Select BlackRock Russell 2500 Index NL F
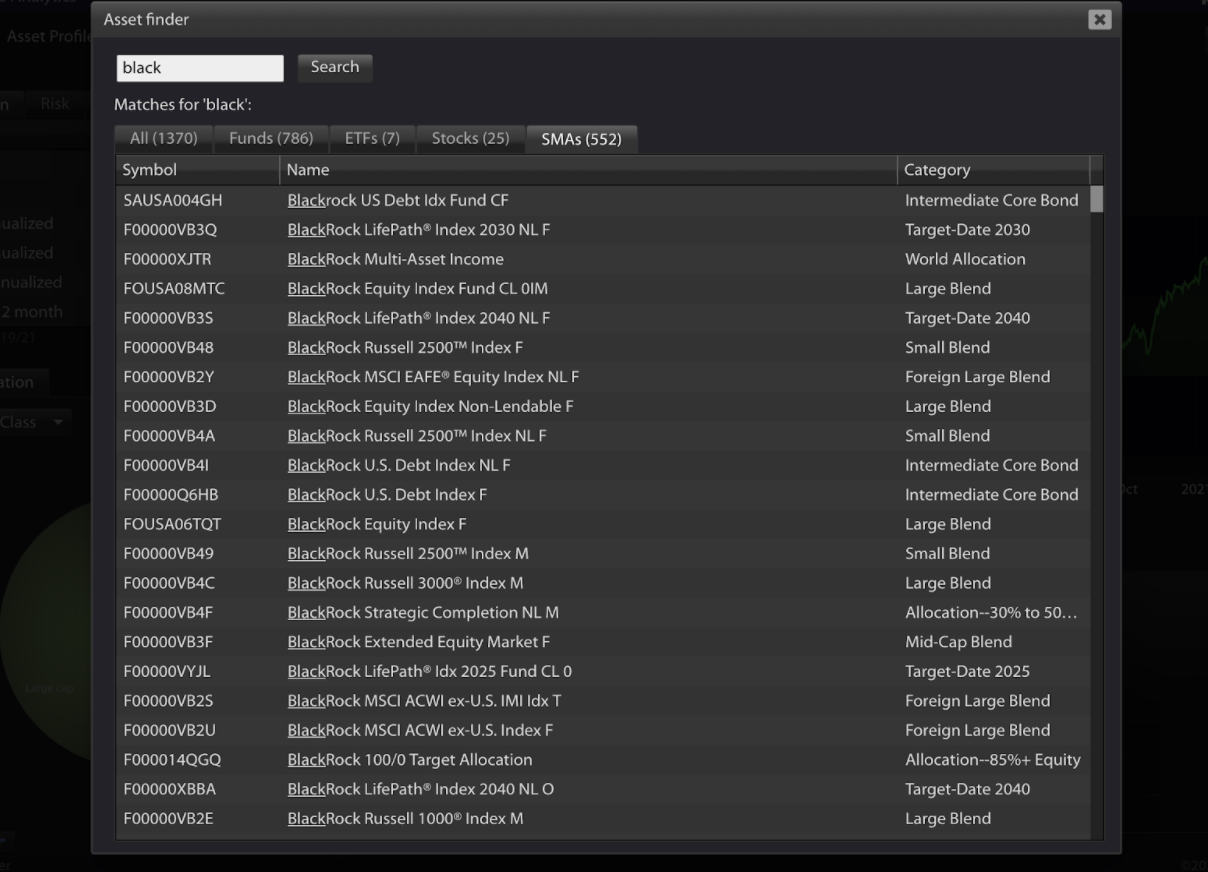The width and height of the screenshot is (1208, 872). point(417,436)
